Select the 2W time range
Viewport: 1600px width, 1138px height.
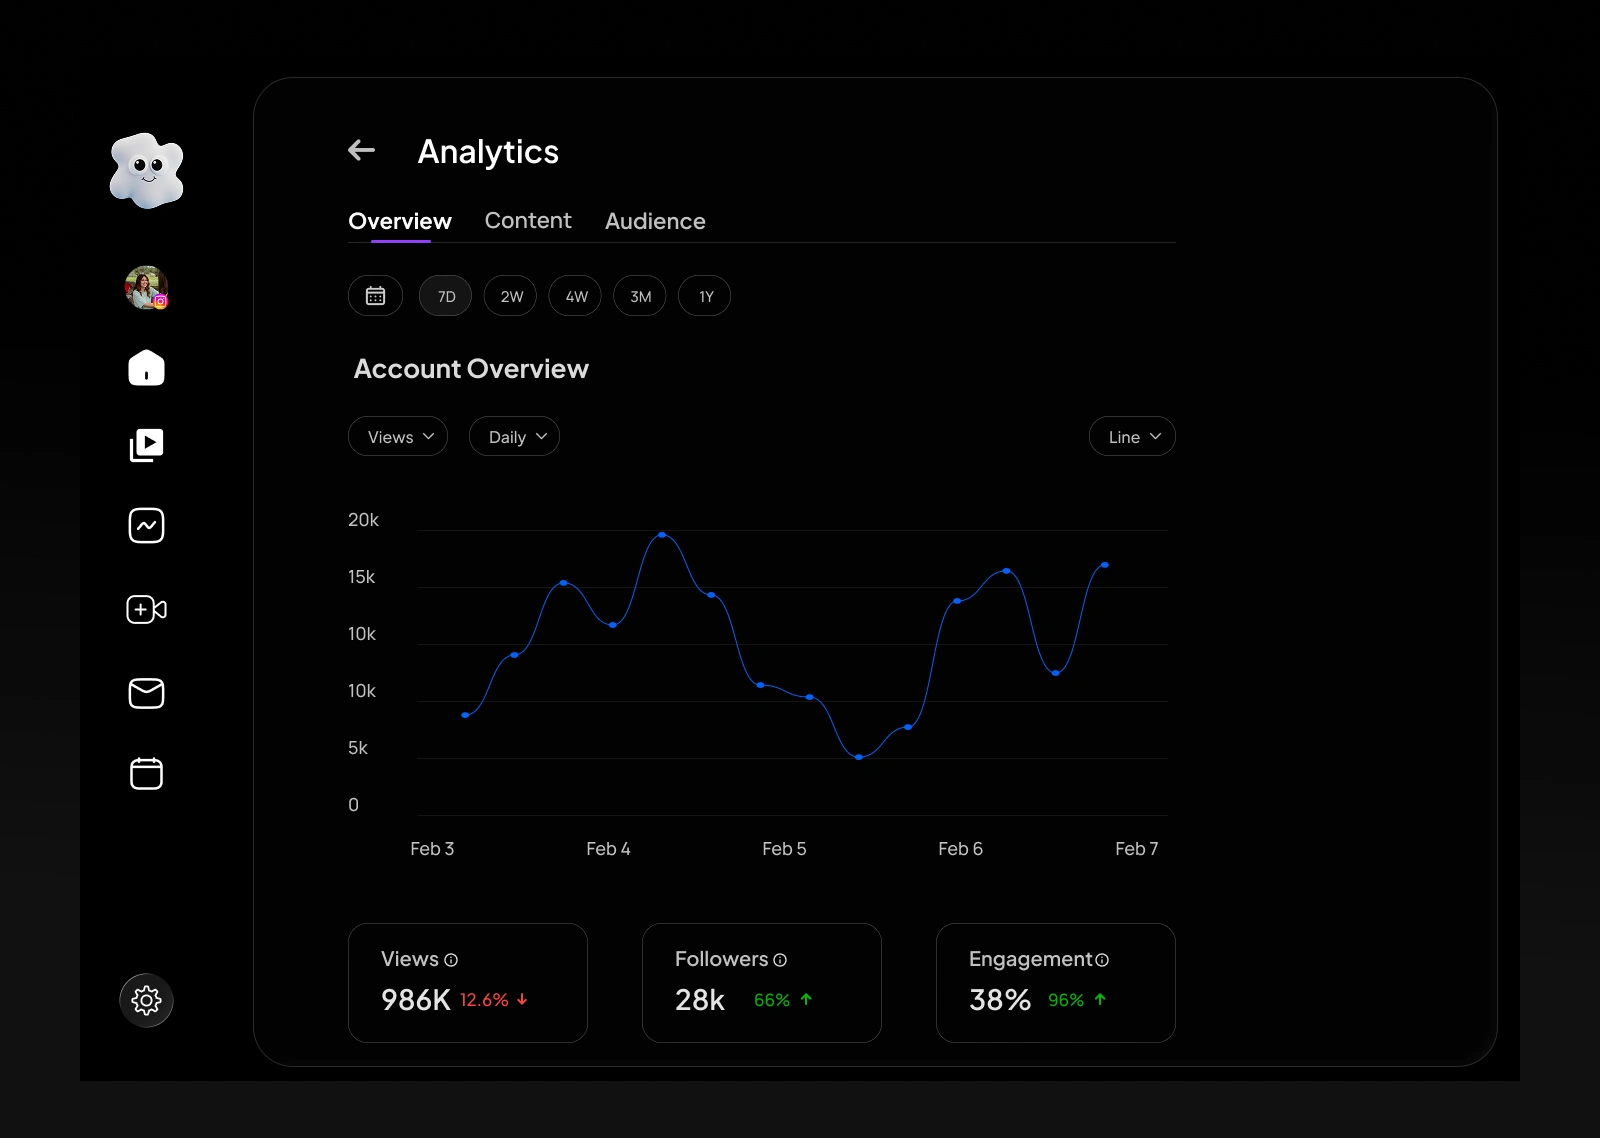[511, 296]
